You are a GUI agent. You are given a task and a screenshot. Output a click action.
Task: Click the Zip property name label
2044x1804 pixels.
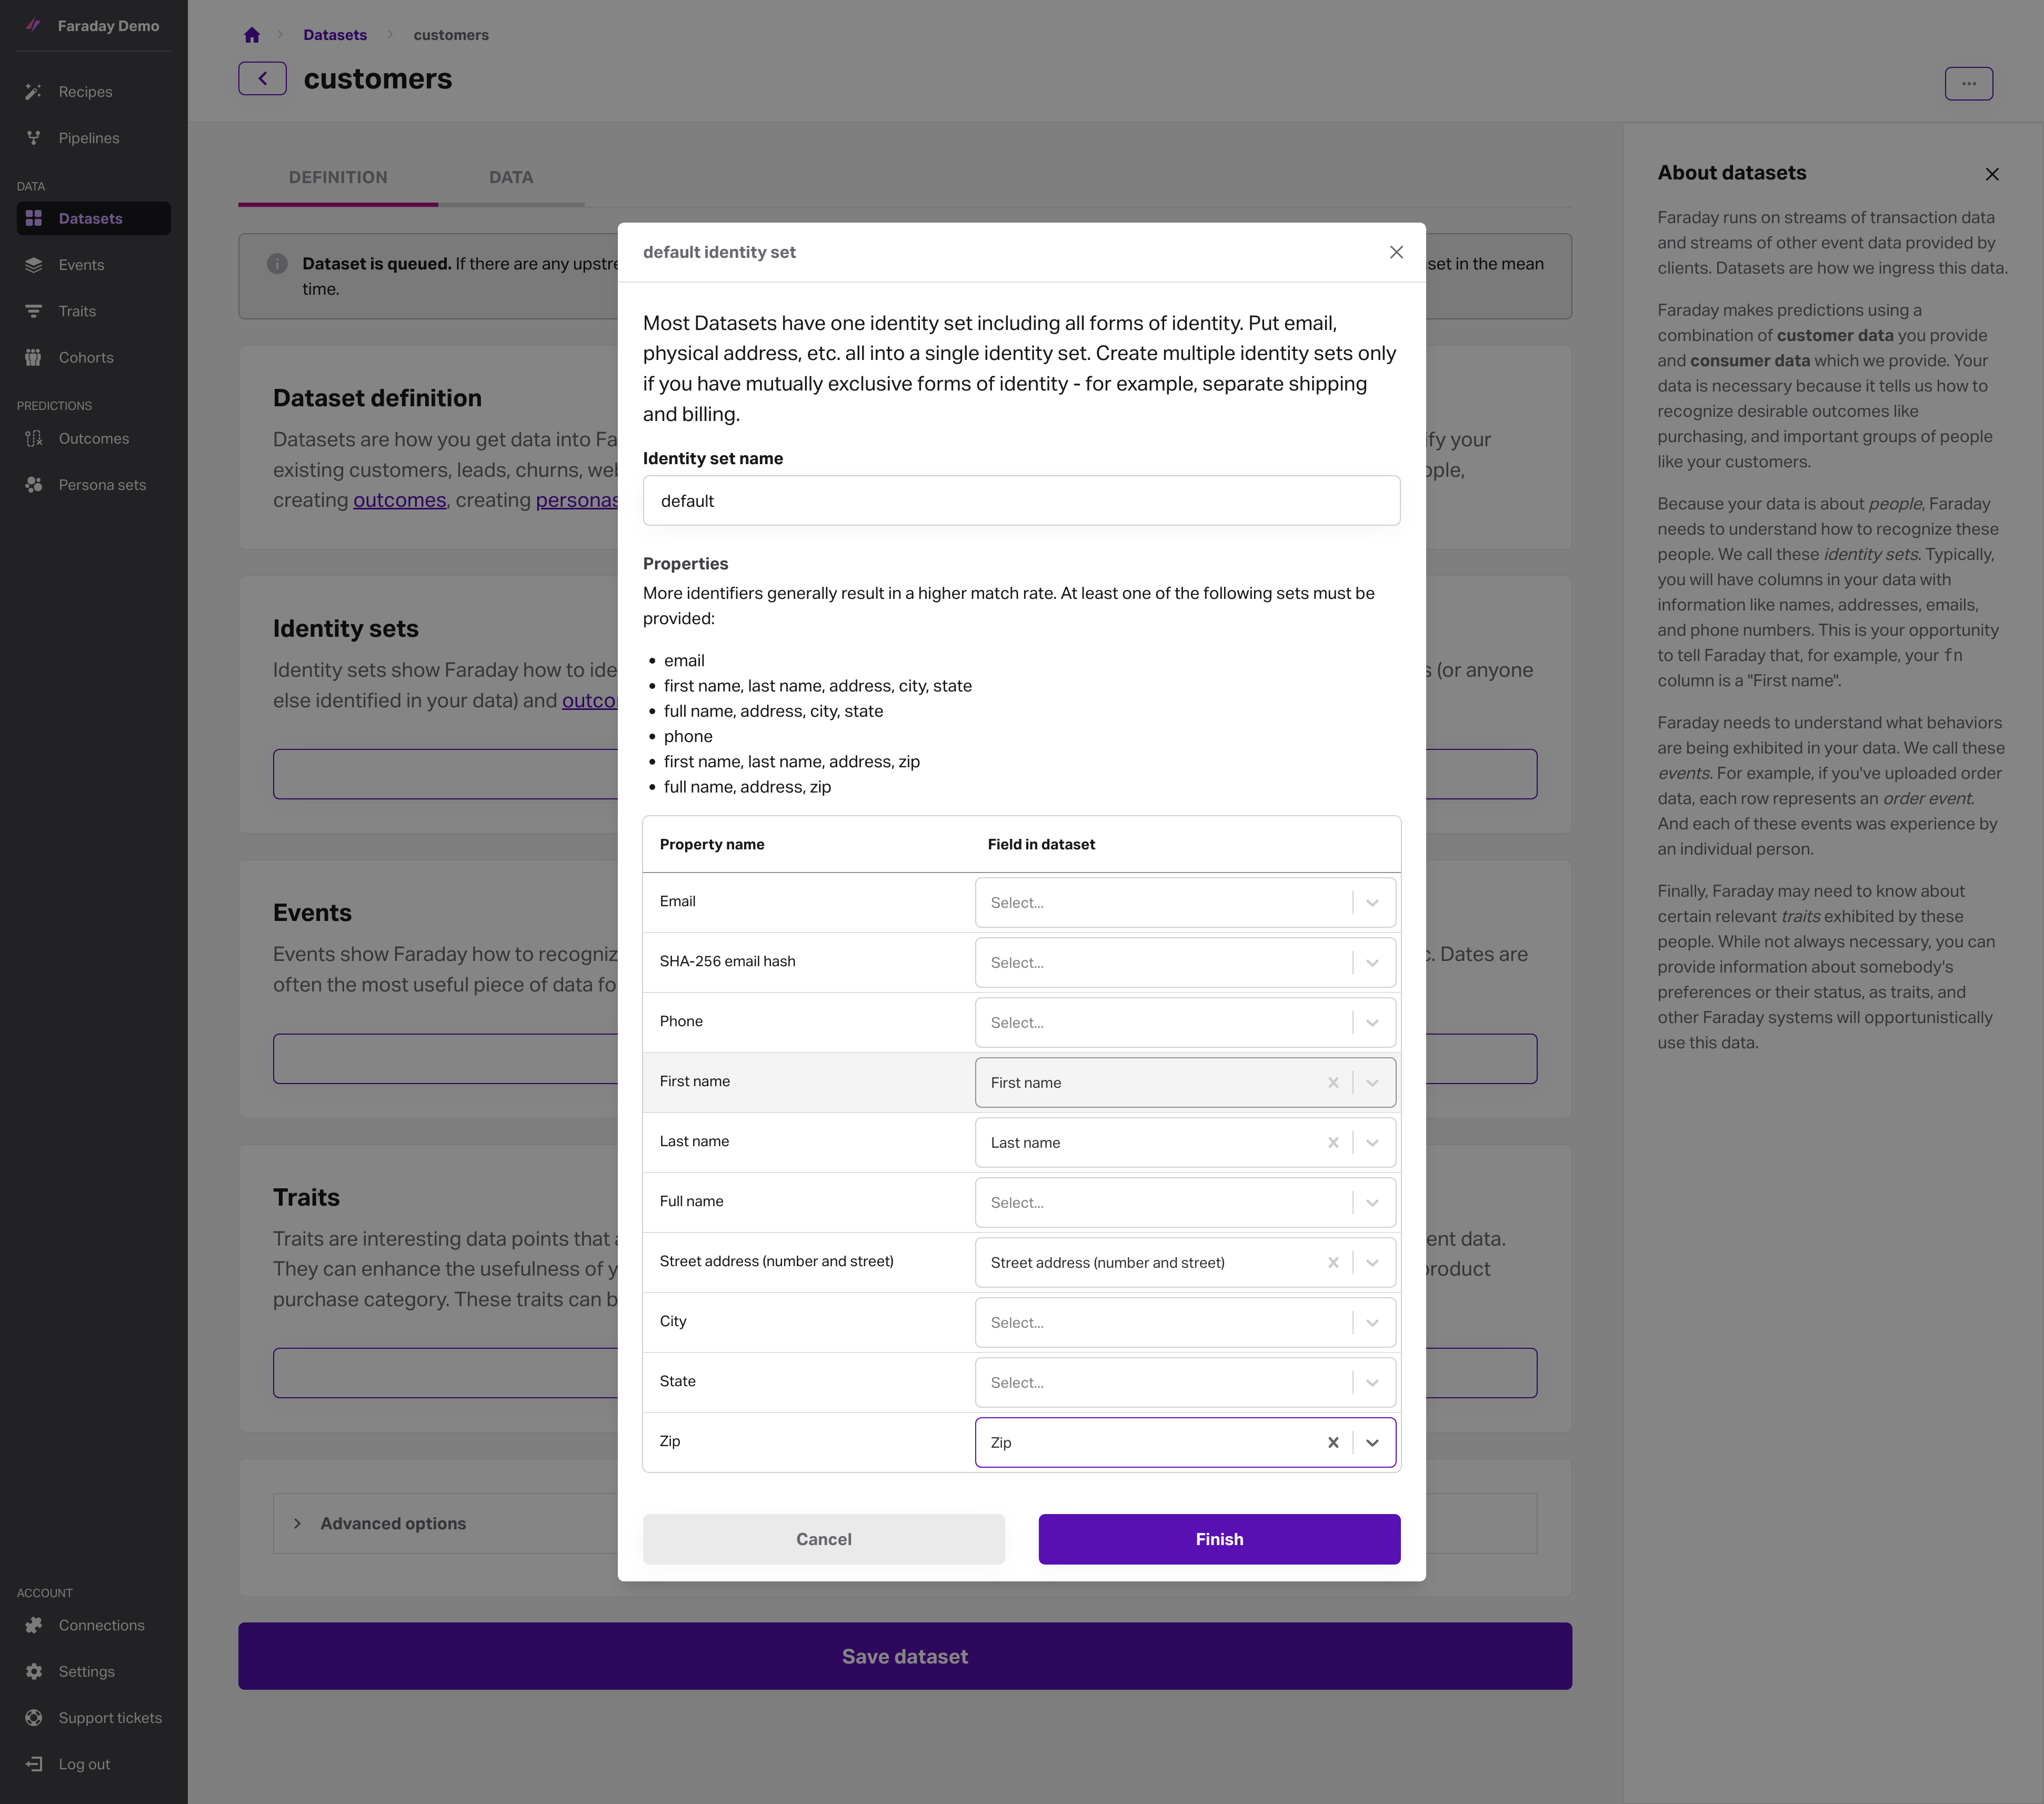(x=670, y=1441)
